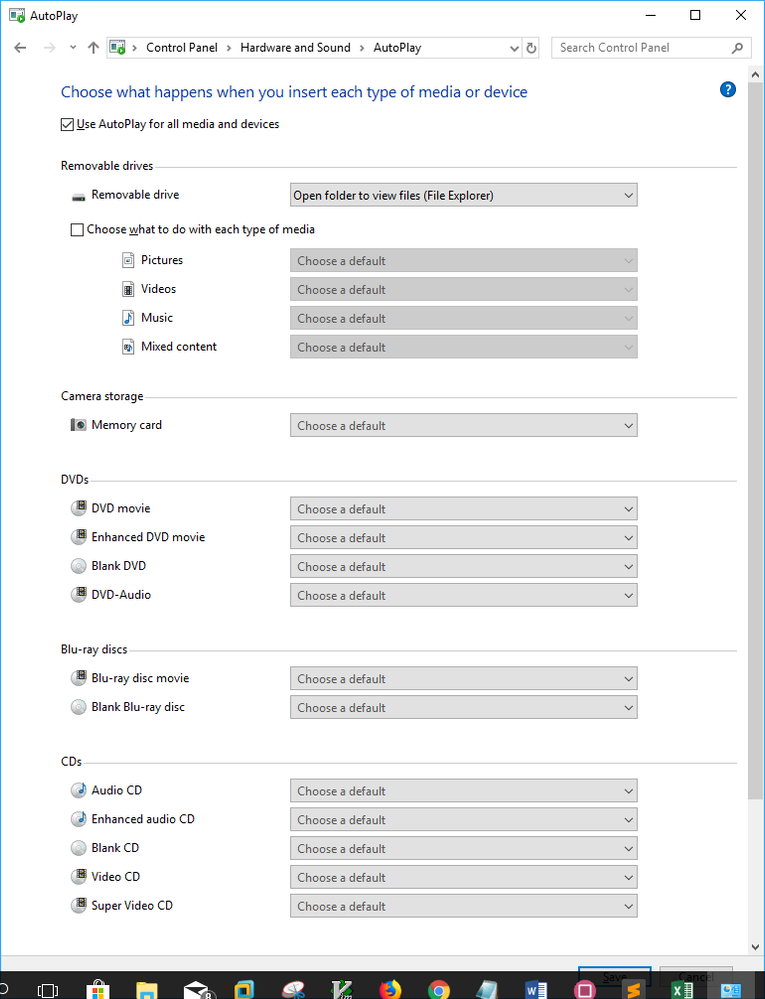This screenshot has width=765, height=999.
Task: Click the Mixed content icon
Action: [x=129, y=347]
